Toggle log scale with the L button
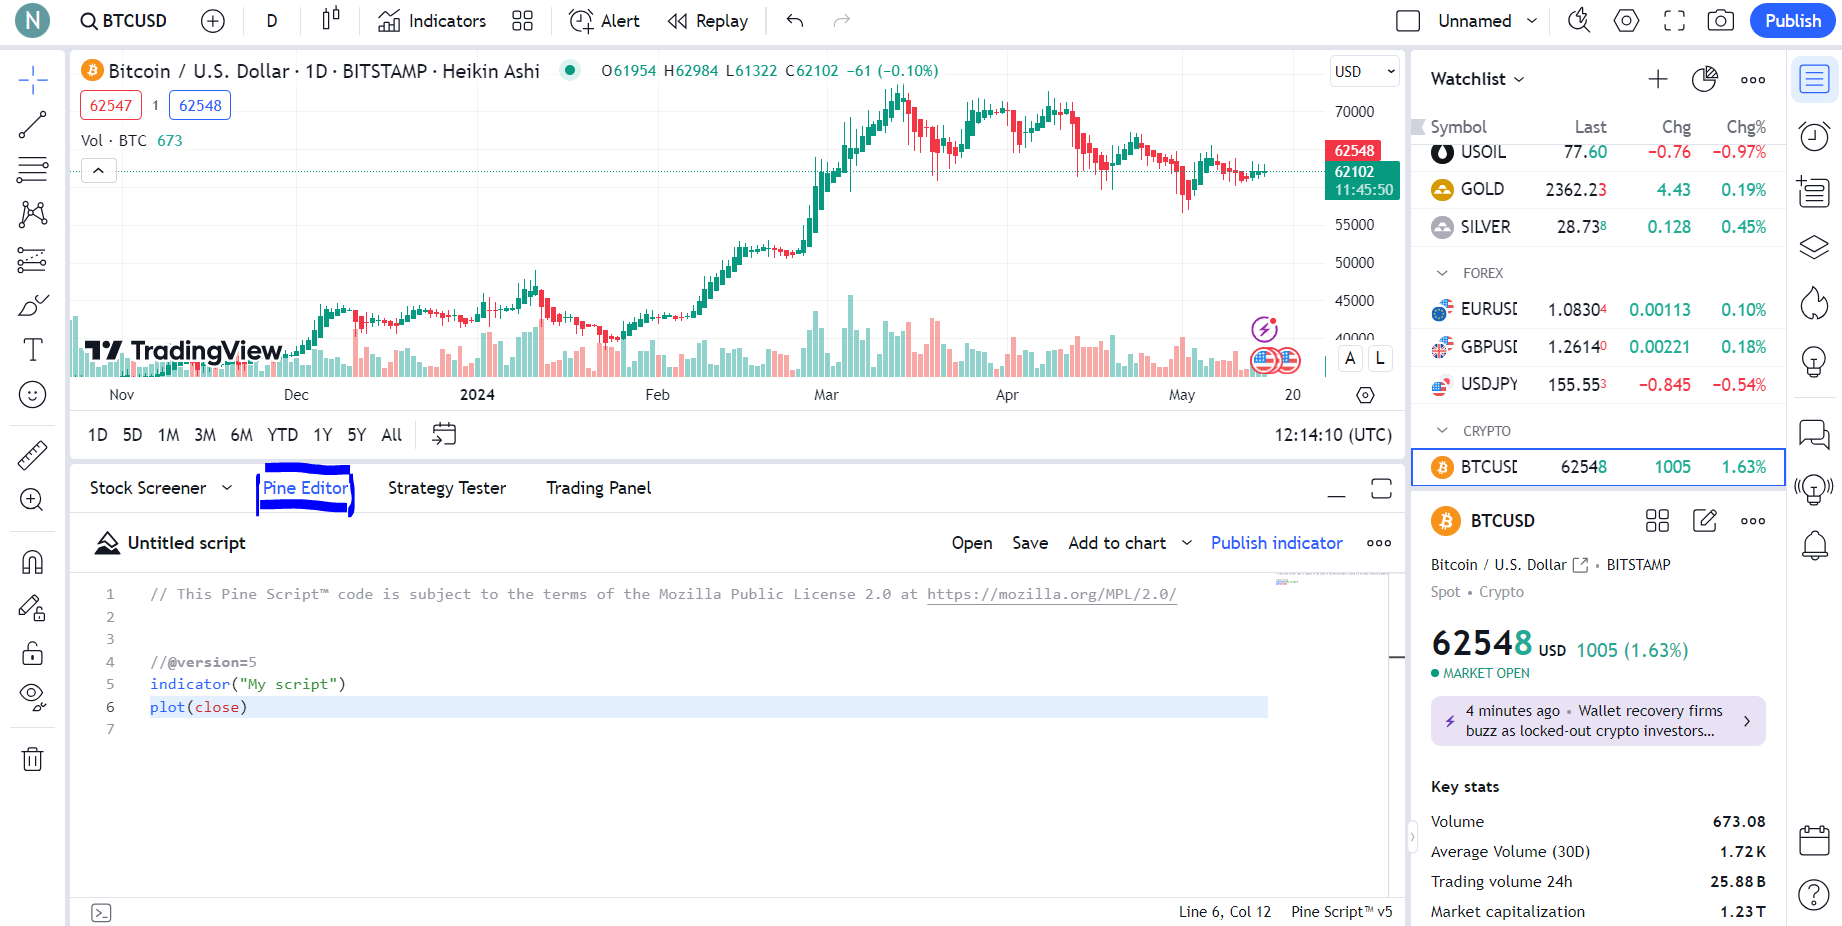The image size is (1842, 926). click(1380, 358)
